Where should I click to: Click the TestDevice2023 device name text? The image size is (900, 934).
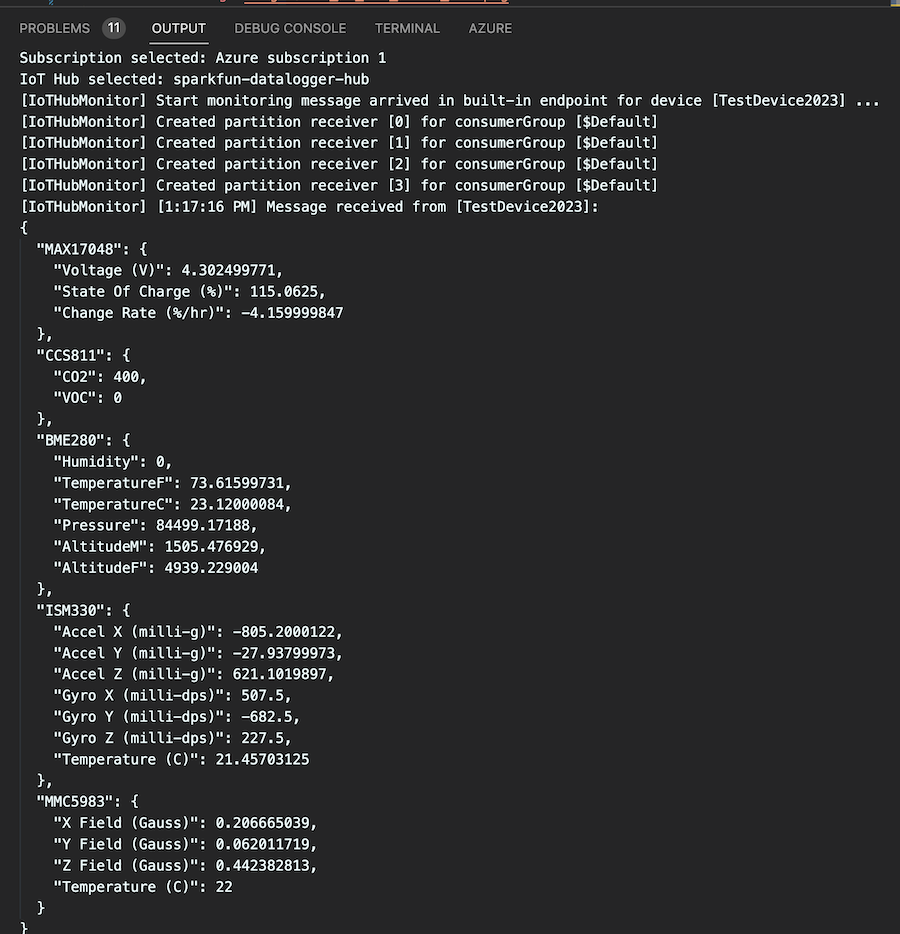click(780, 100)
